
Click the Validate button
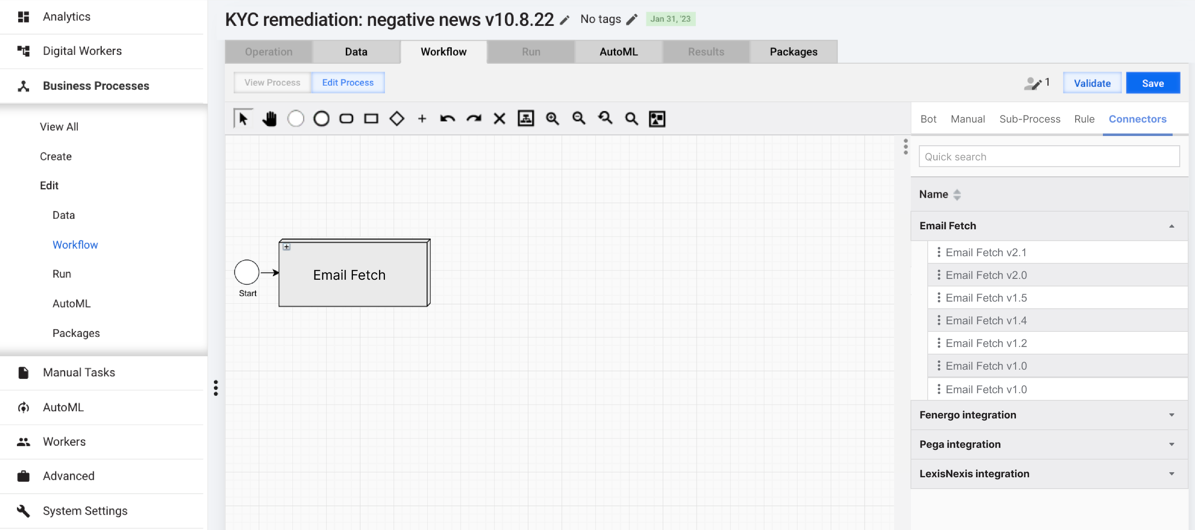[1092, 83]
